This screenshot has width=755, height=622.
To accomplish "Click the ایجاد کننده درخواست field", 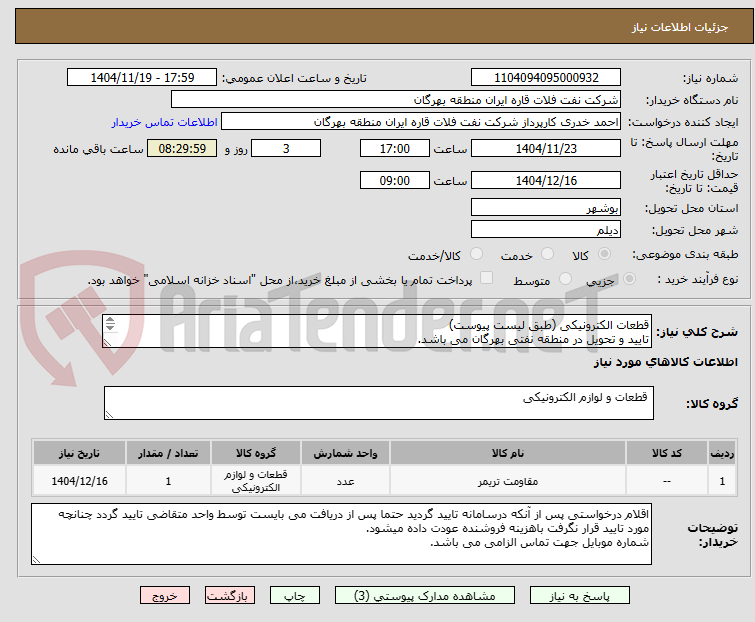I will click(x=421, y=122).
